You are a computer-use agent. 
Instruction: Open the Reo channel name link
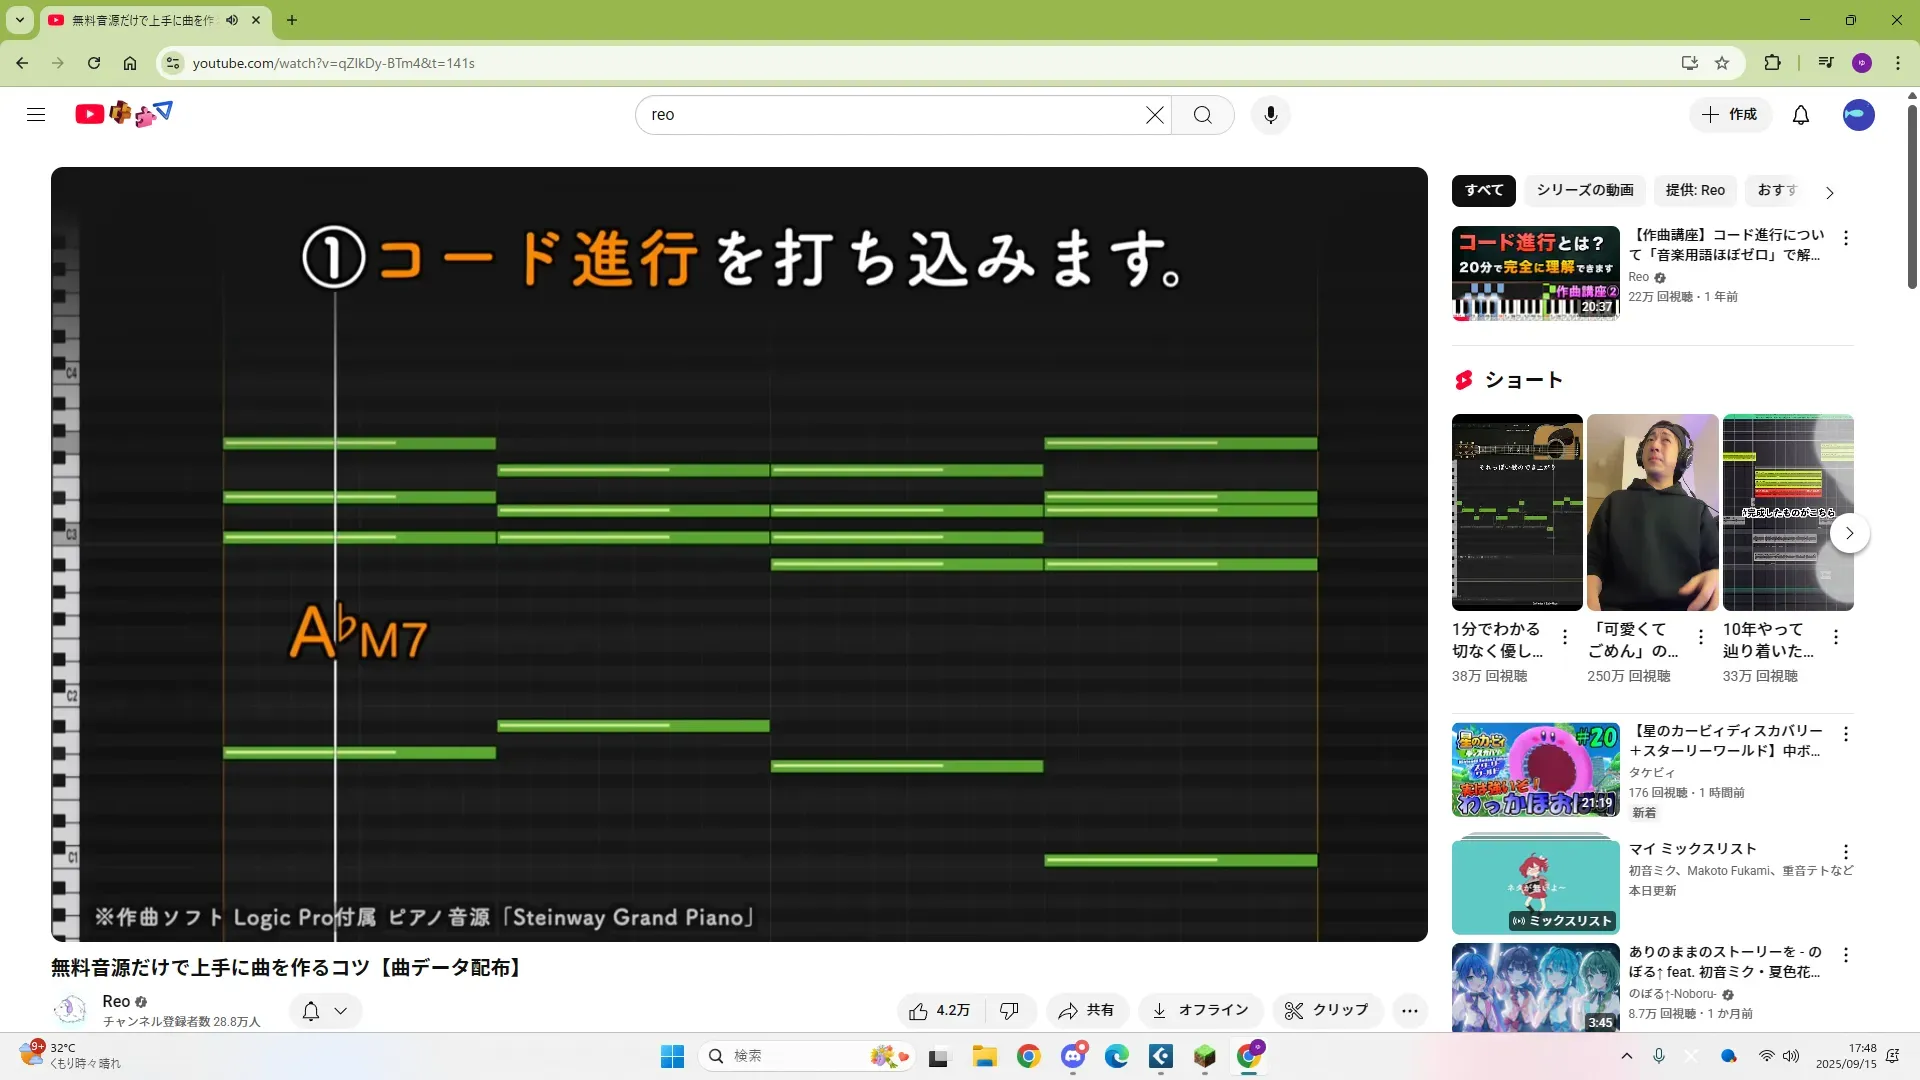tap(116, 1001)
